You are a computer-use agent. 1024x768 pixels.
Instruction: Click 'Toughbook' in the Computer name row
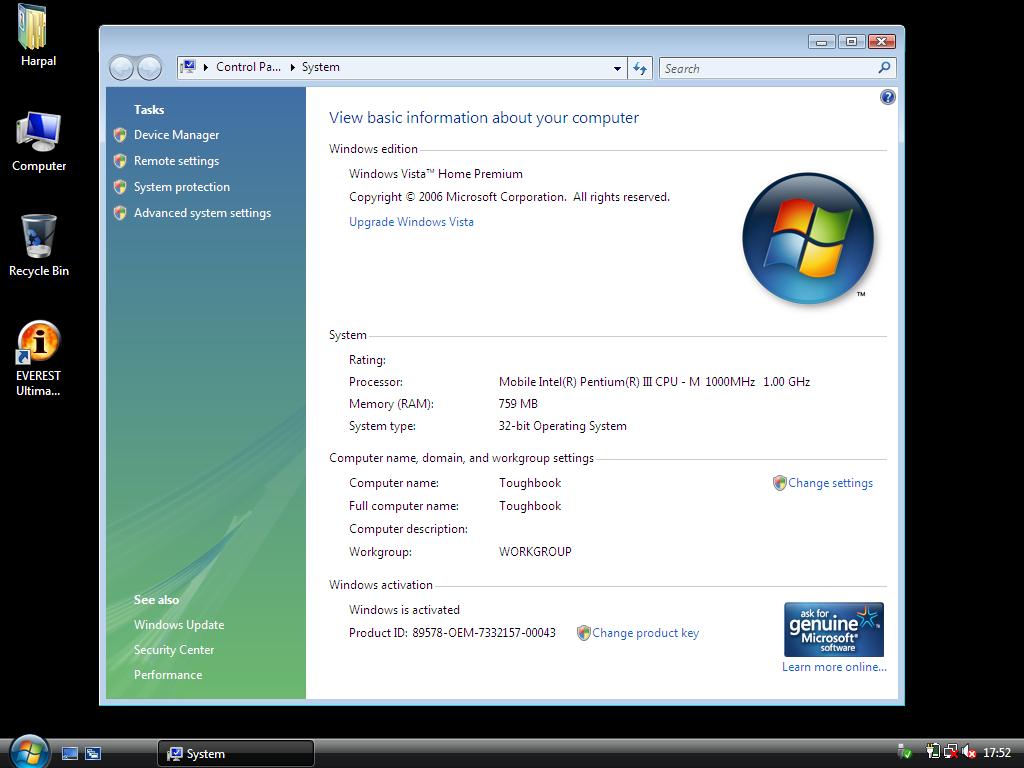coord(530,483)
